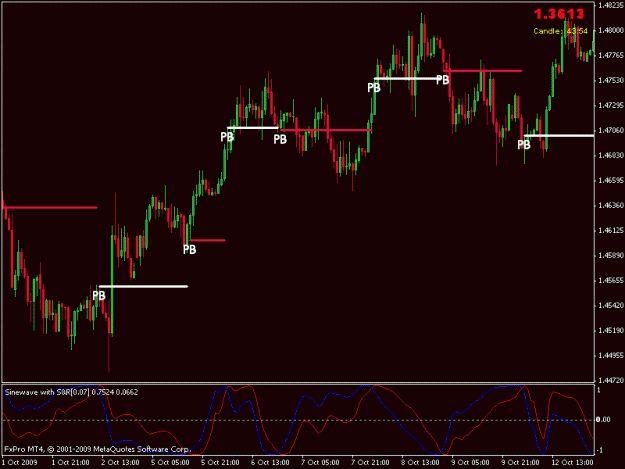Click the 1 Oct 21:00 time label

pos(70,463)
